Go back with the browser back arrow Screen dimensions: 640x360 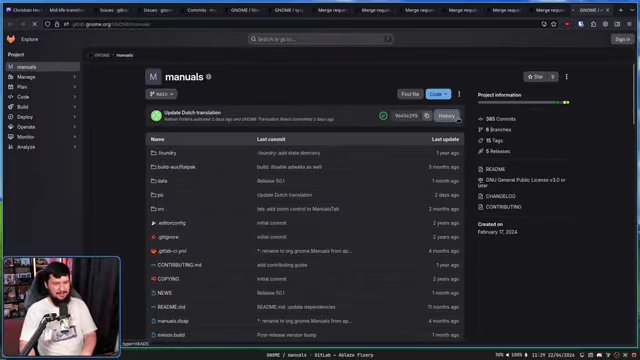(11, 24)
